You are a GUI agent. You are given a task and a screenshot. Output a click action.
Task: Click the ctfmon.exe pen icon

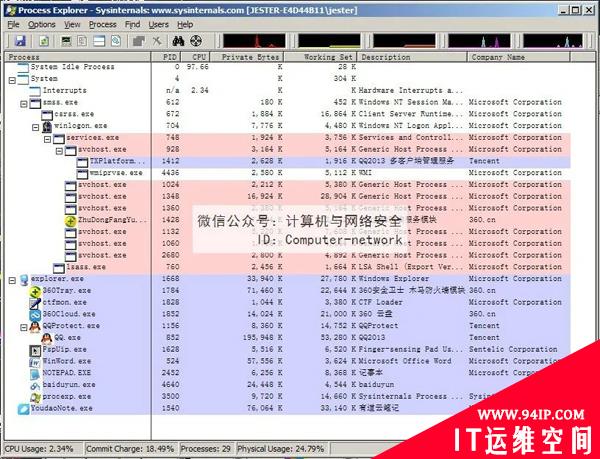coord(35,303)
